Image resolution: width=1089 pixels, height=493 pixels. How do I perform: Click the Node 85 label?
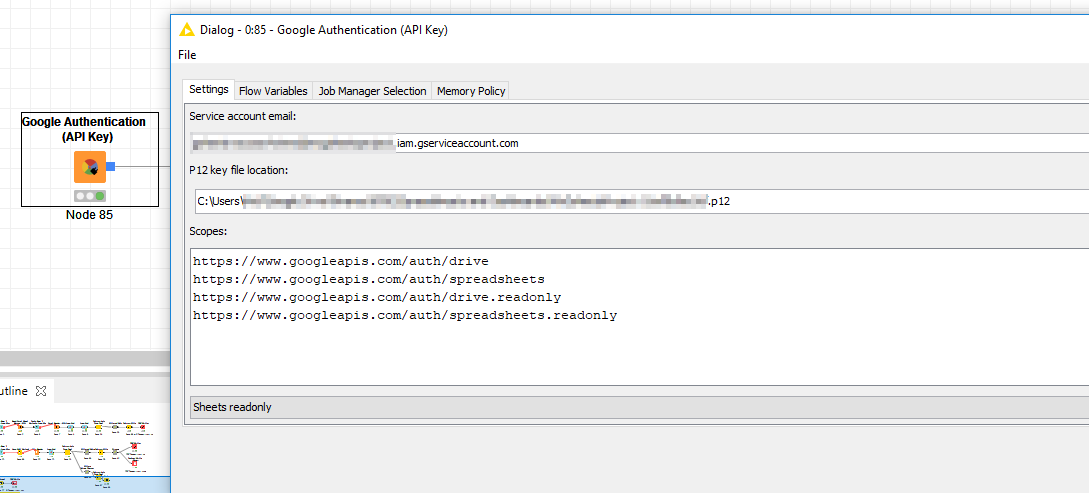pos(90,215)
